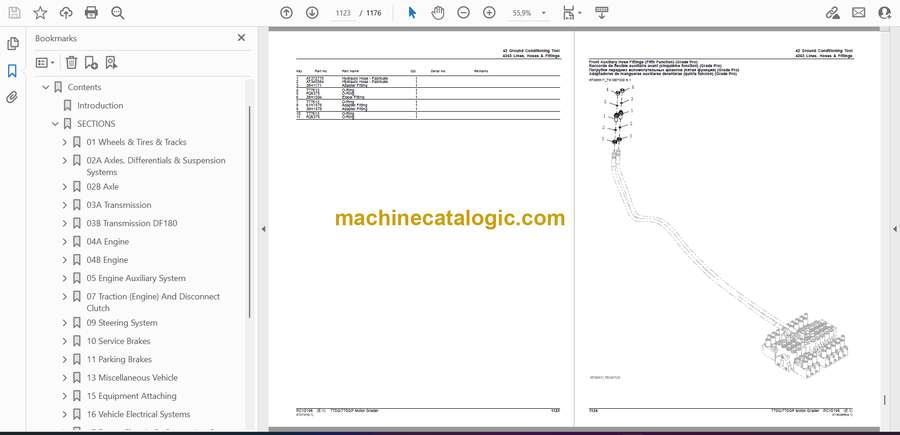Click the Bookmarks panel title
The height and width of the screenshot is (435, 900).
pos(56,38)
